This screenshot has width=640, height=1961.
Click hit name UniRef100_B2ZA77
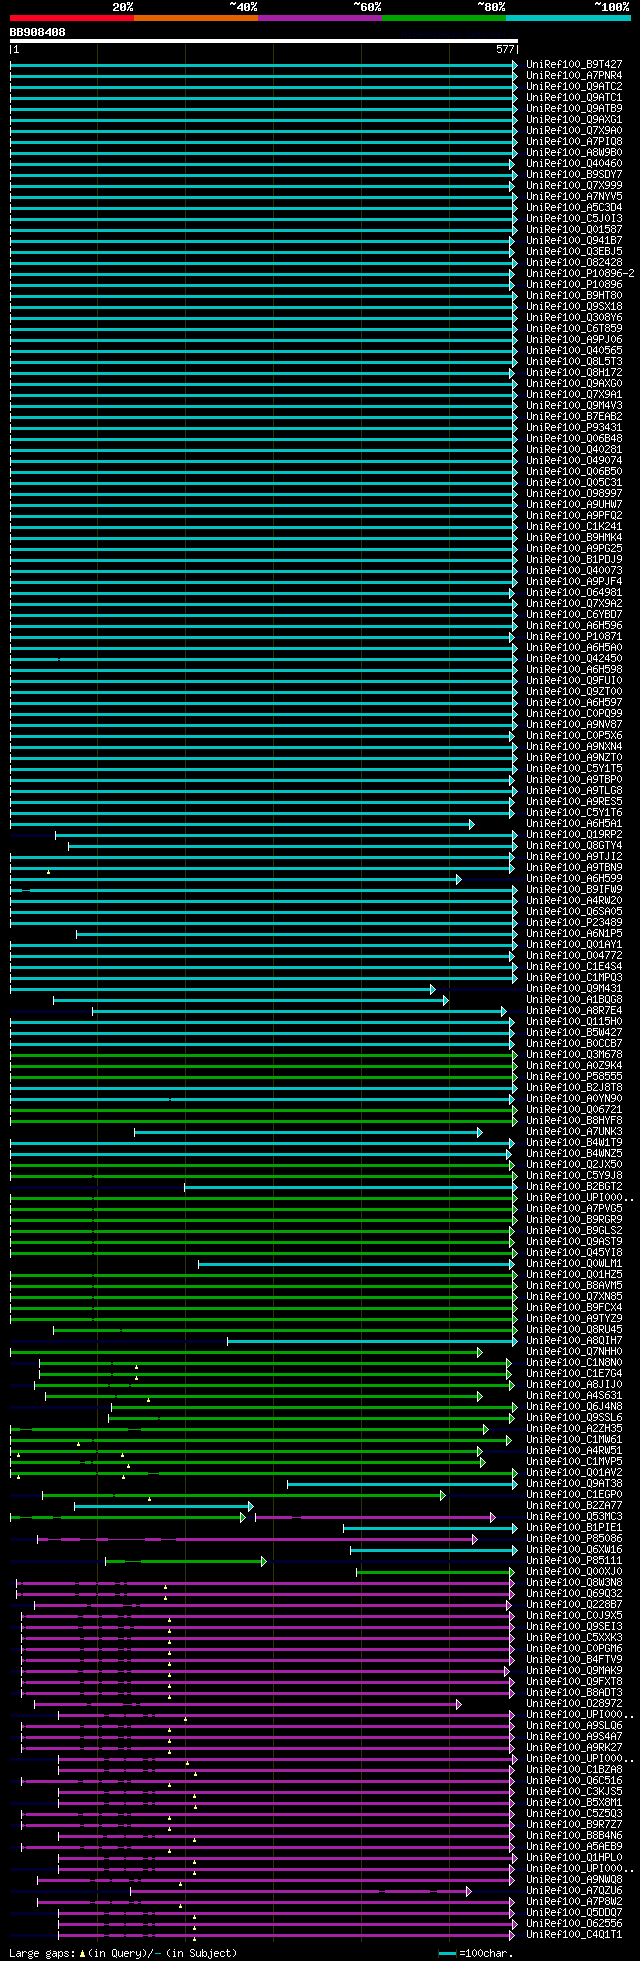(574, 1505)
